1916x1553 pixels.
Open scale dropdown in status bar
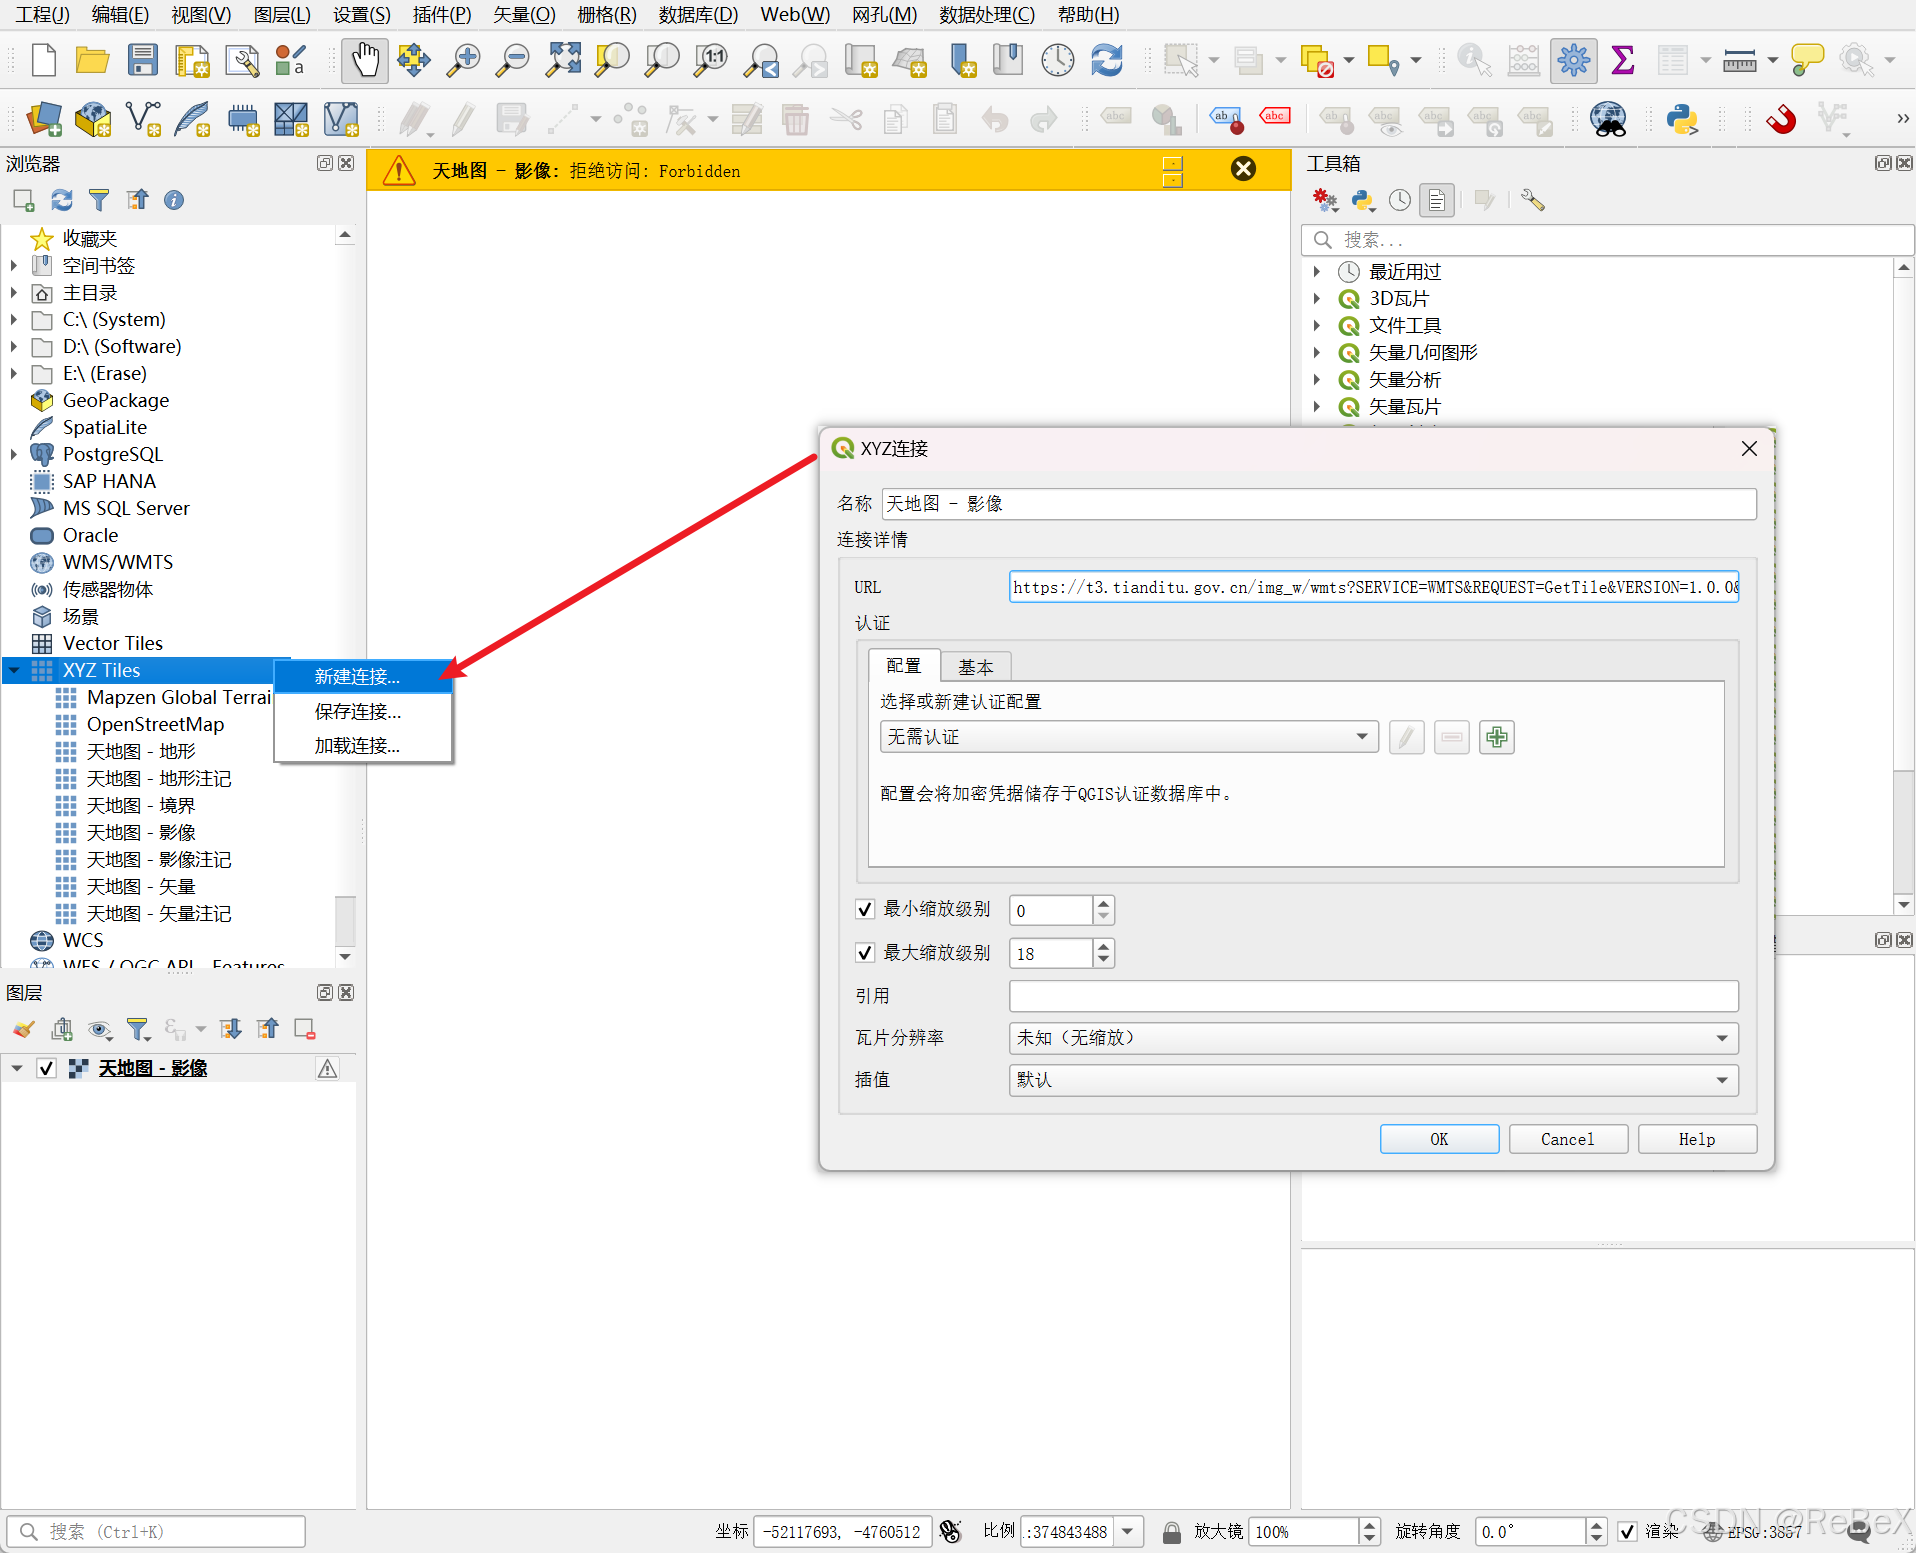[x=1128, y=1531]
